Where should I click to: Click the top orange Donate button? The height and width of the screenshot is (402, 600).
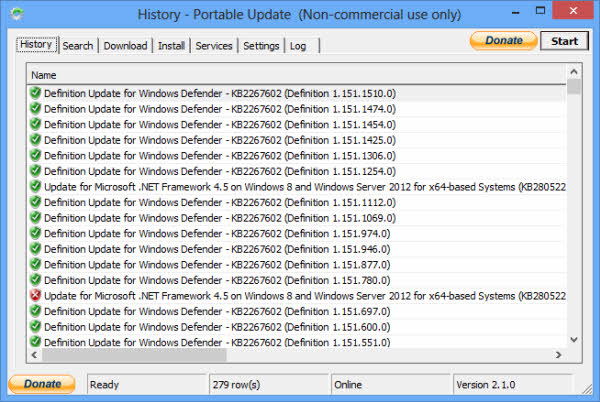504,41
